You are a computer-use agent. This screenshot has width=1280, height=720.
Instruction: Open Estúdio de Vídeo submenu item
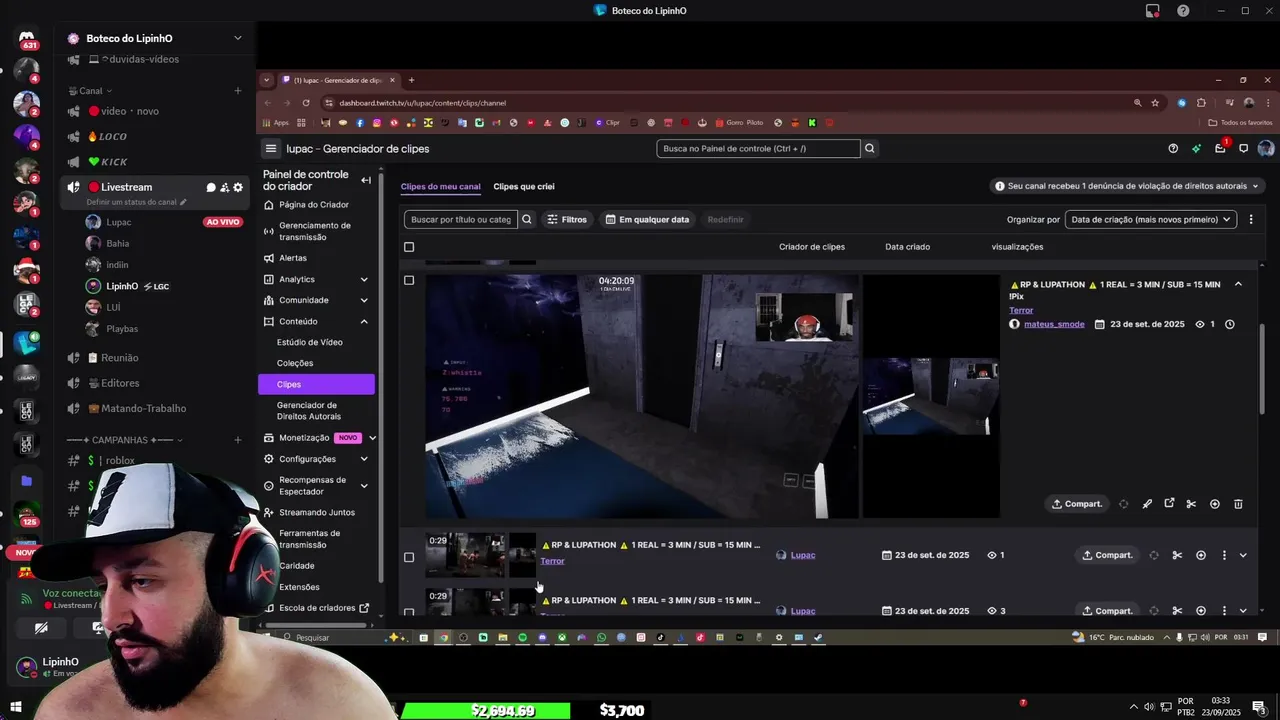309,342
